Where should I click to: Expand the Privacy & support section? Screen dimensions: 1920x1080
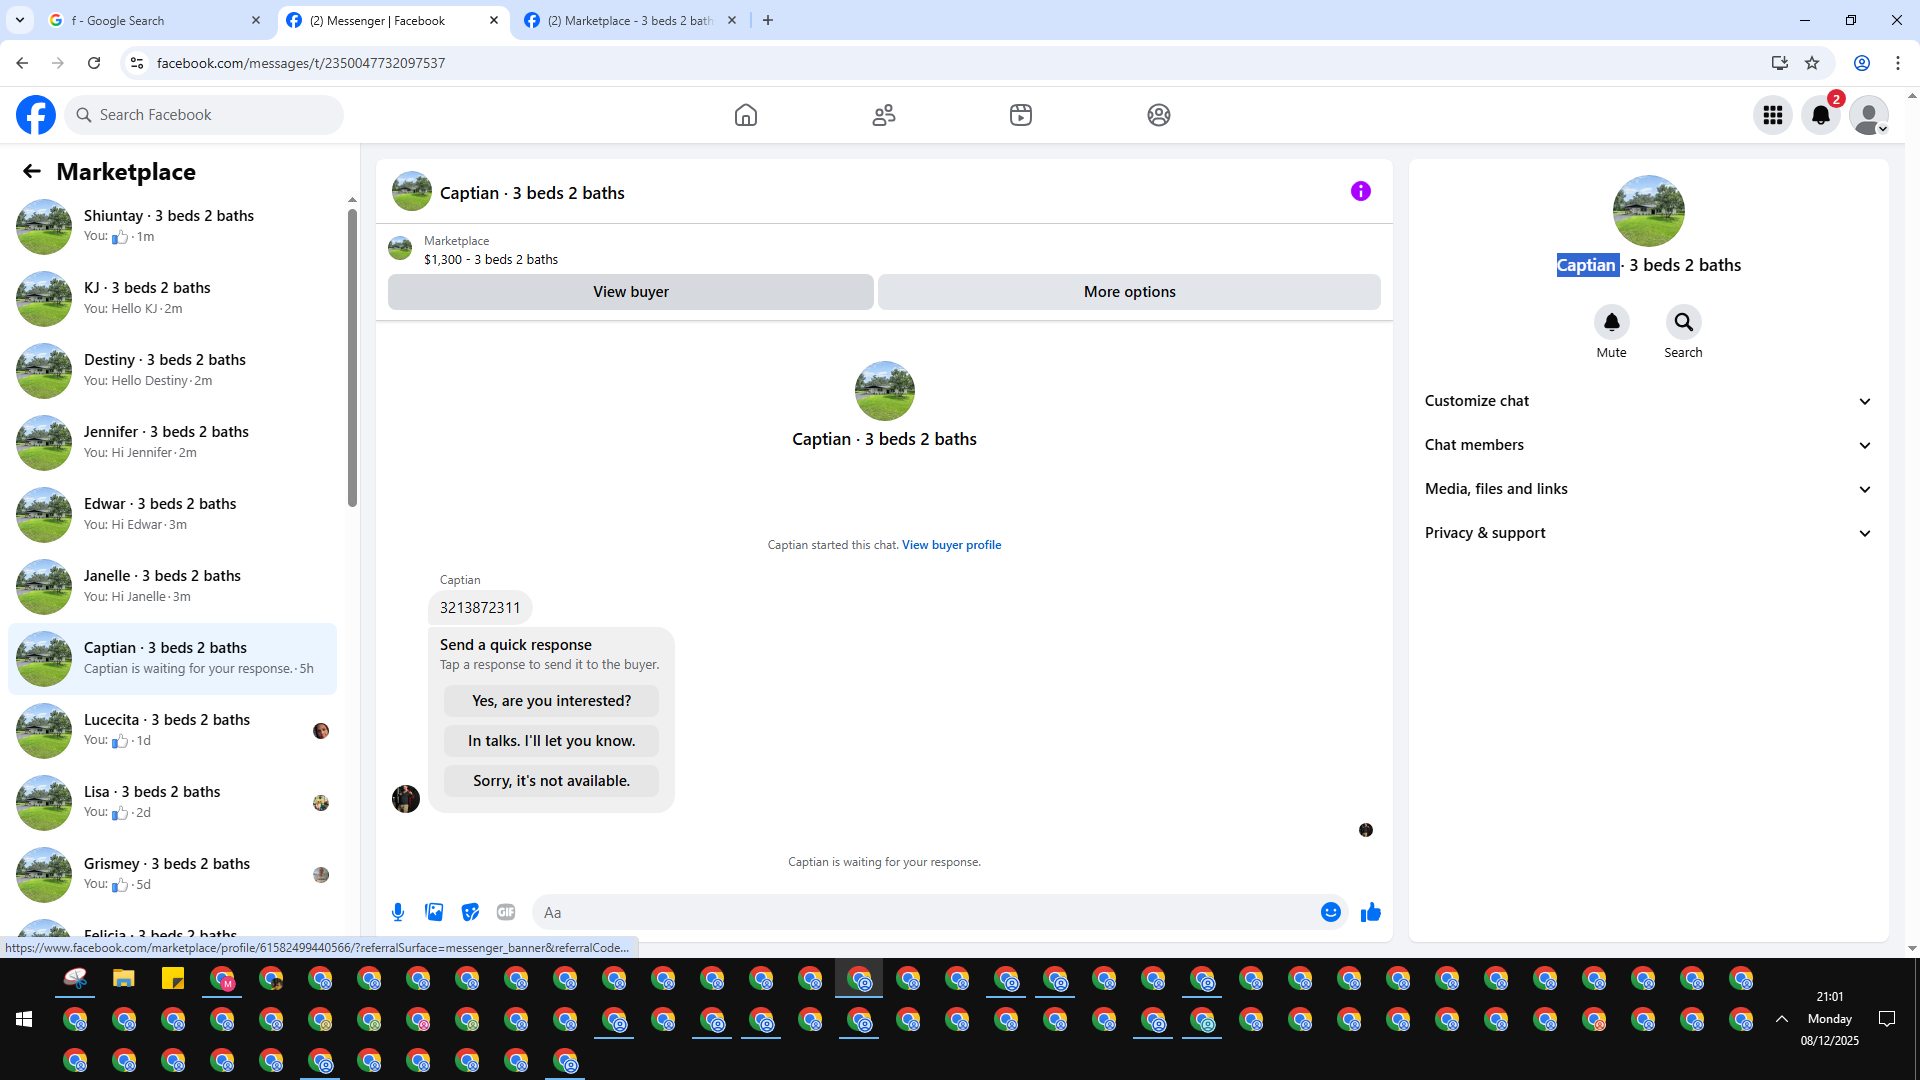click(1648, 533)
